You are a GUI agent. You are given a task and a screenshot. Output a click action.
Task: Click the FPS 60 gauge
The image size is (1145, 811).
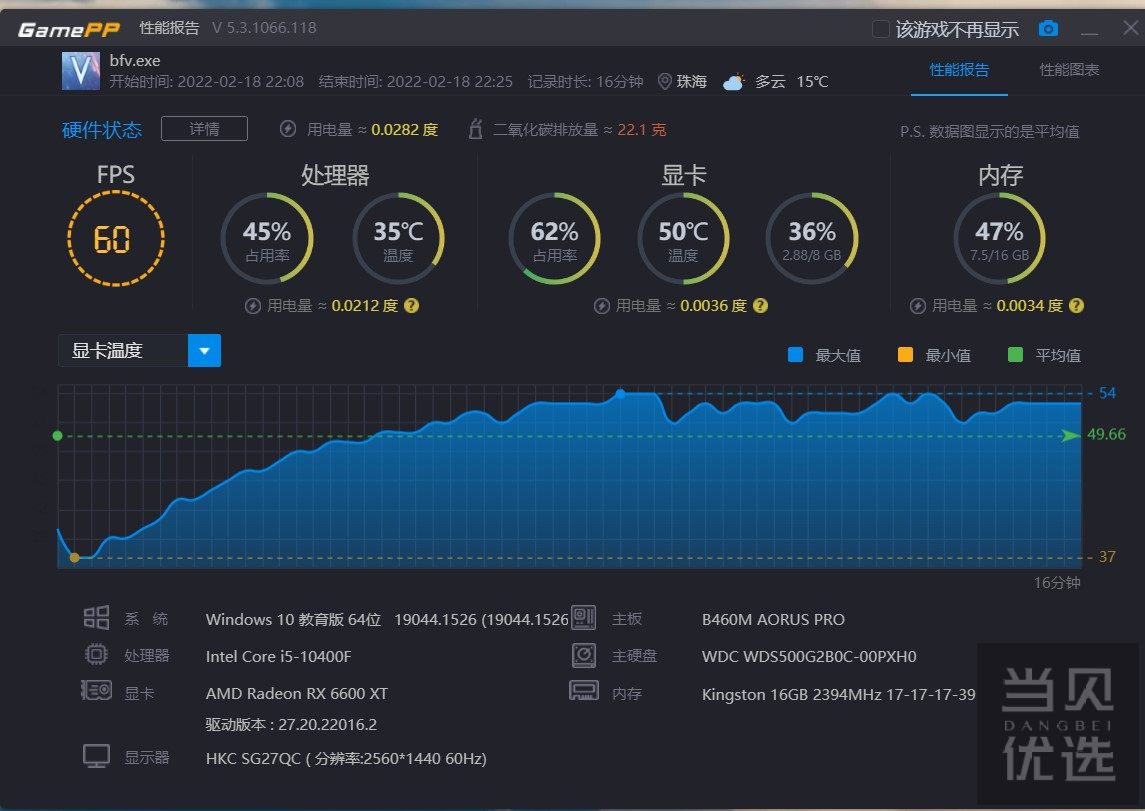115,239
